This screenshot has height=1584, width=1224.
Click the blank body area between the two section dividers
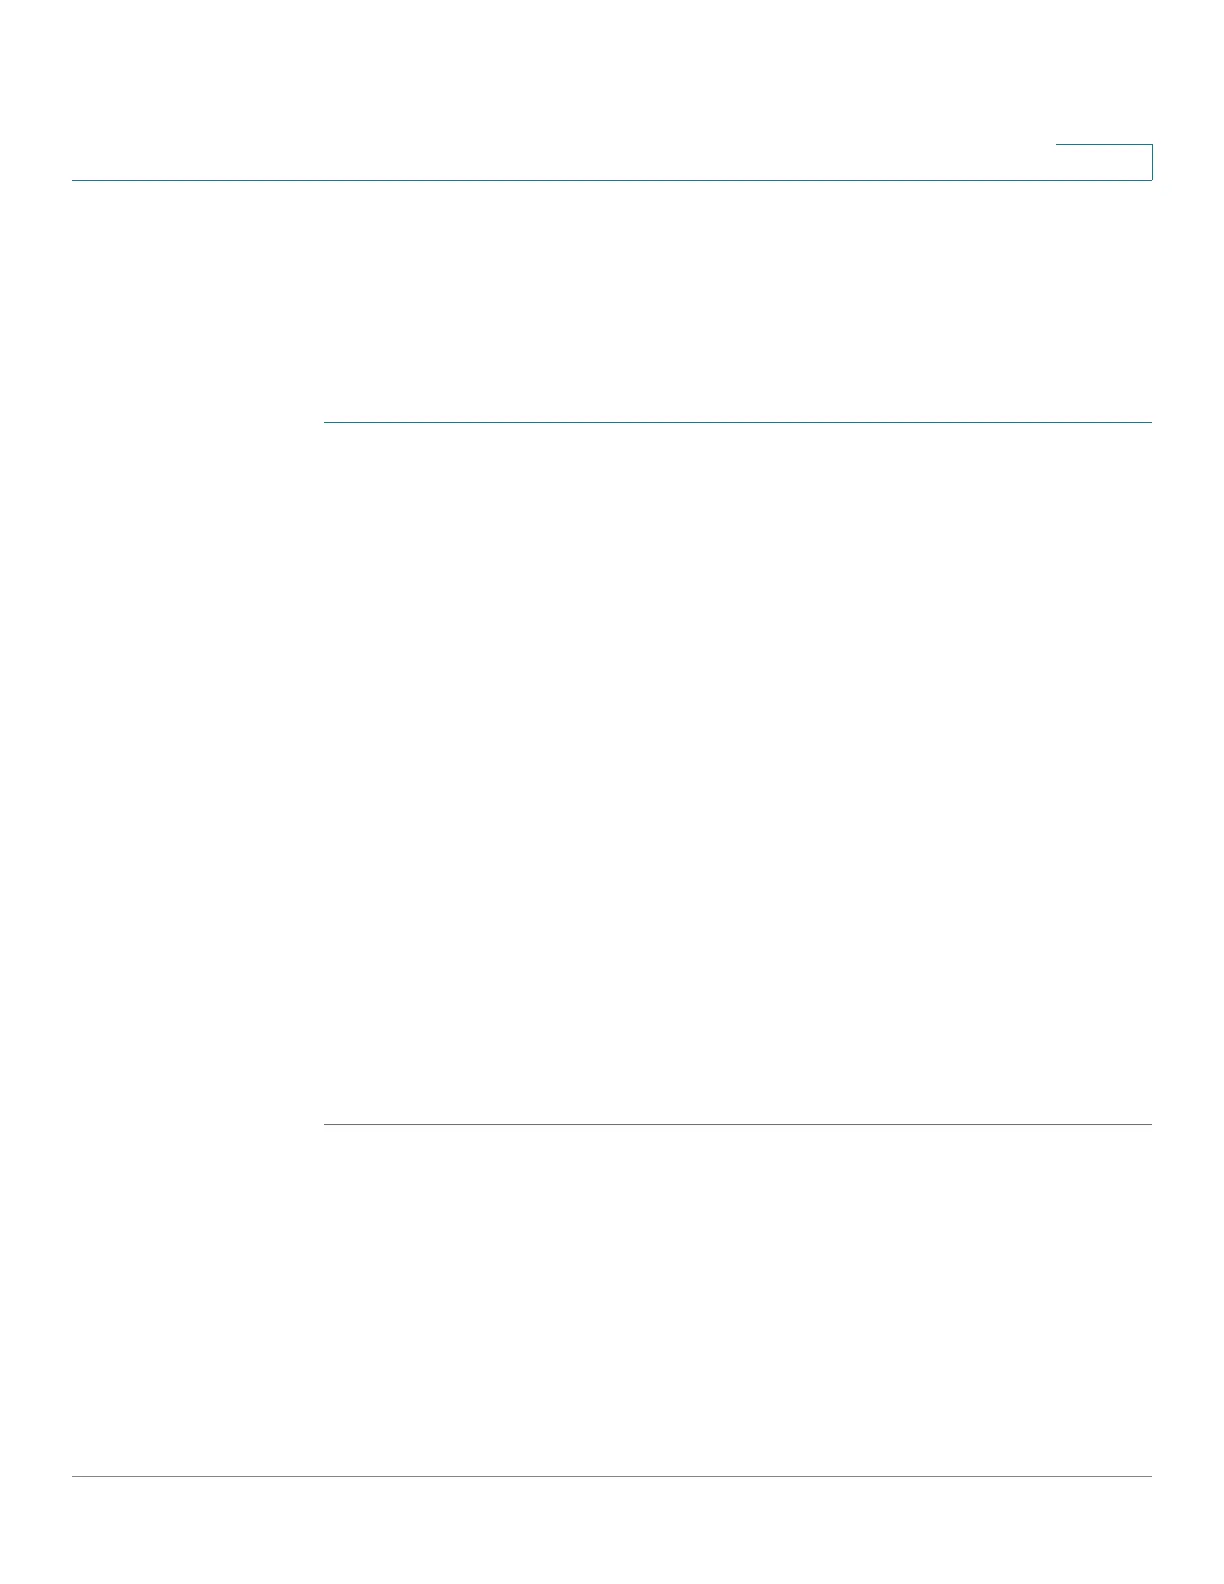pos(738,774)
